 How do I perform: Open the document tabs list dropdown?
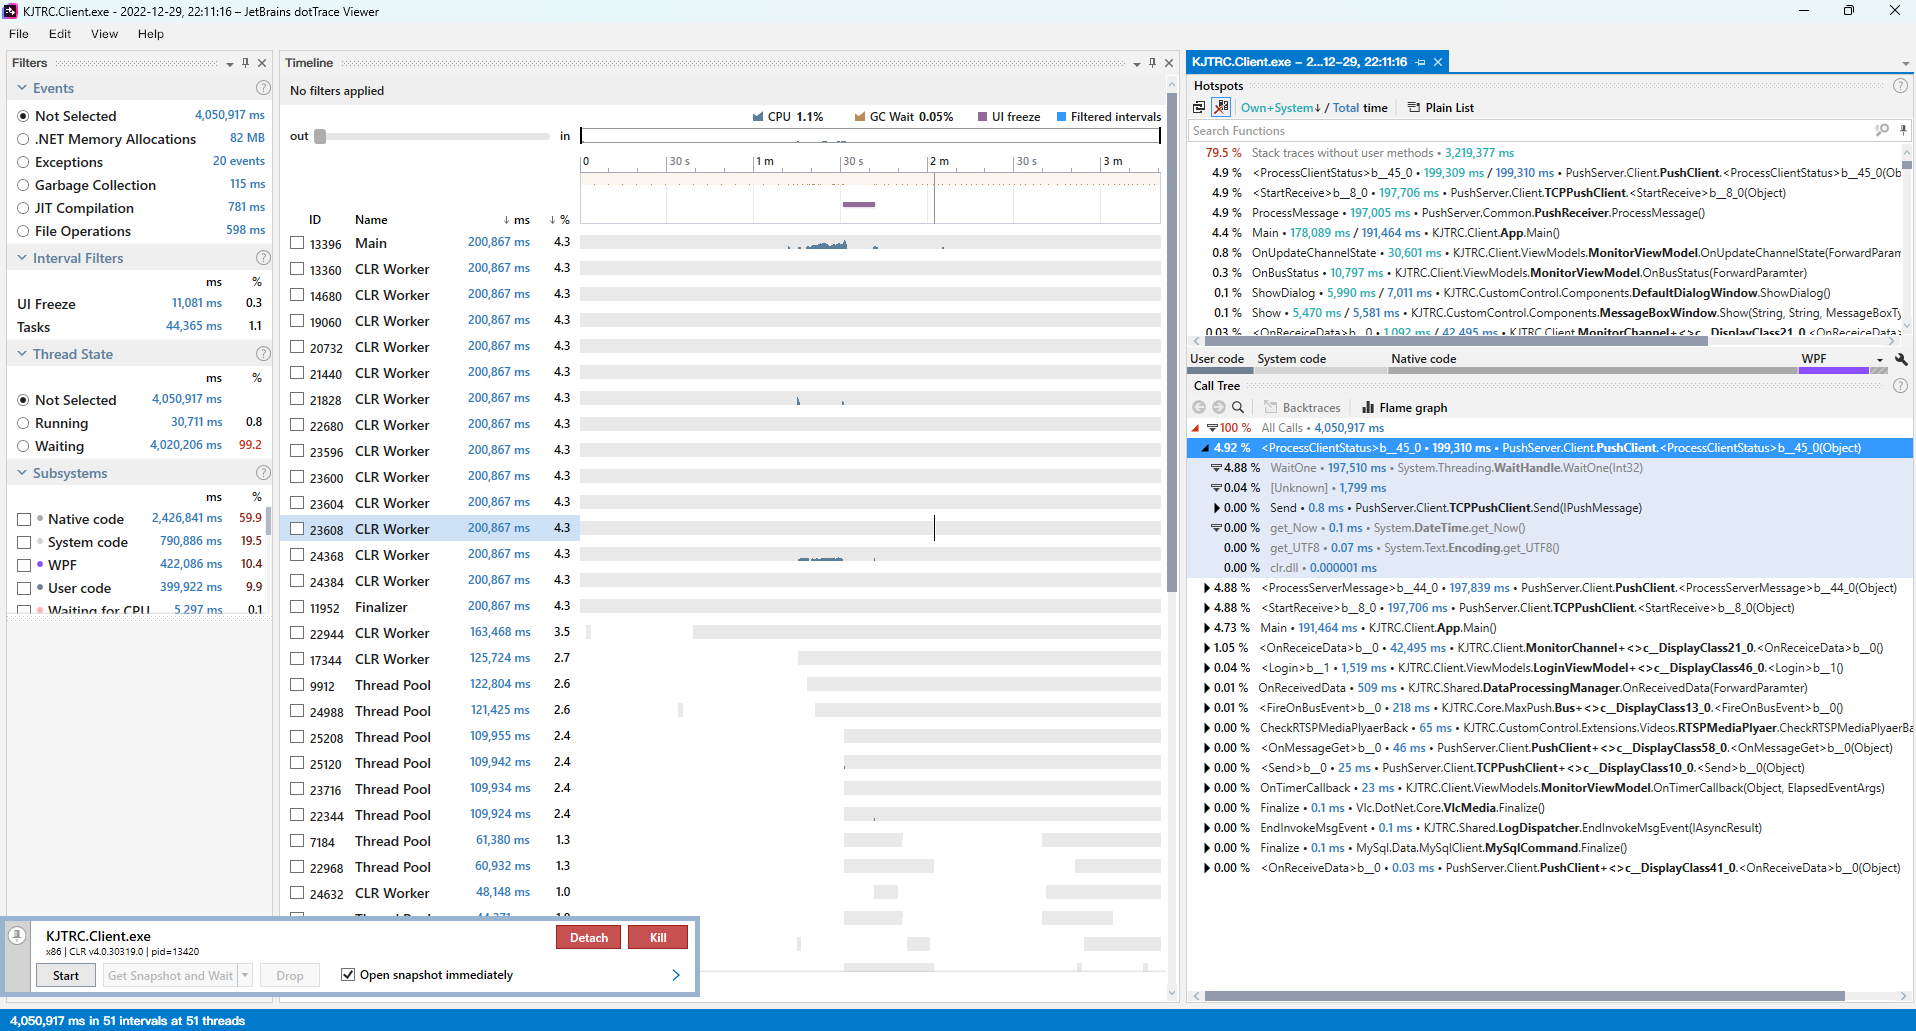point(1905,64)
